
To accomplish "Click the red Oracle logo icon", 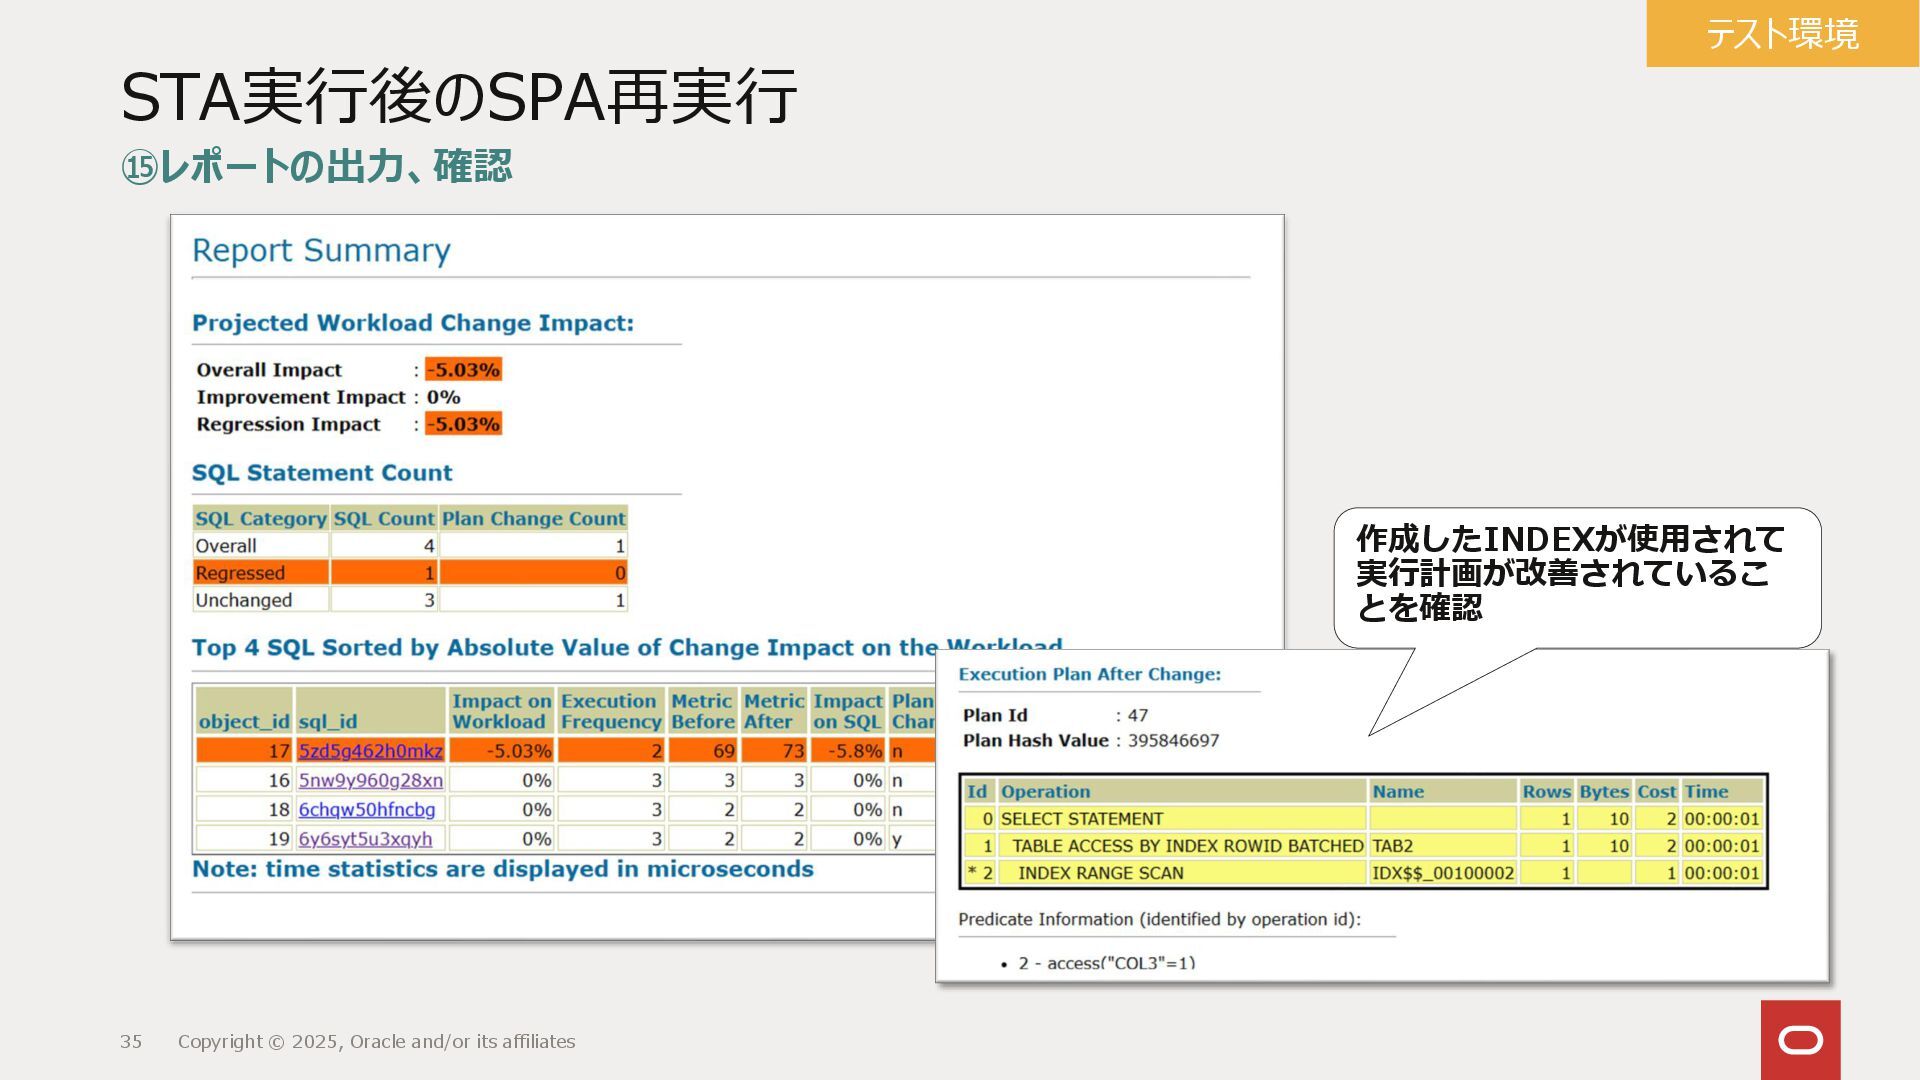I will pos(1800,1040).
